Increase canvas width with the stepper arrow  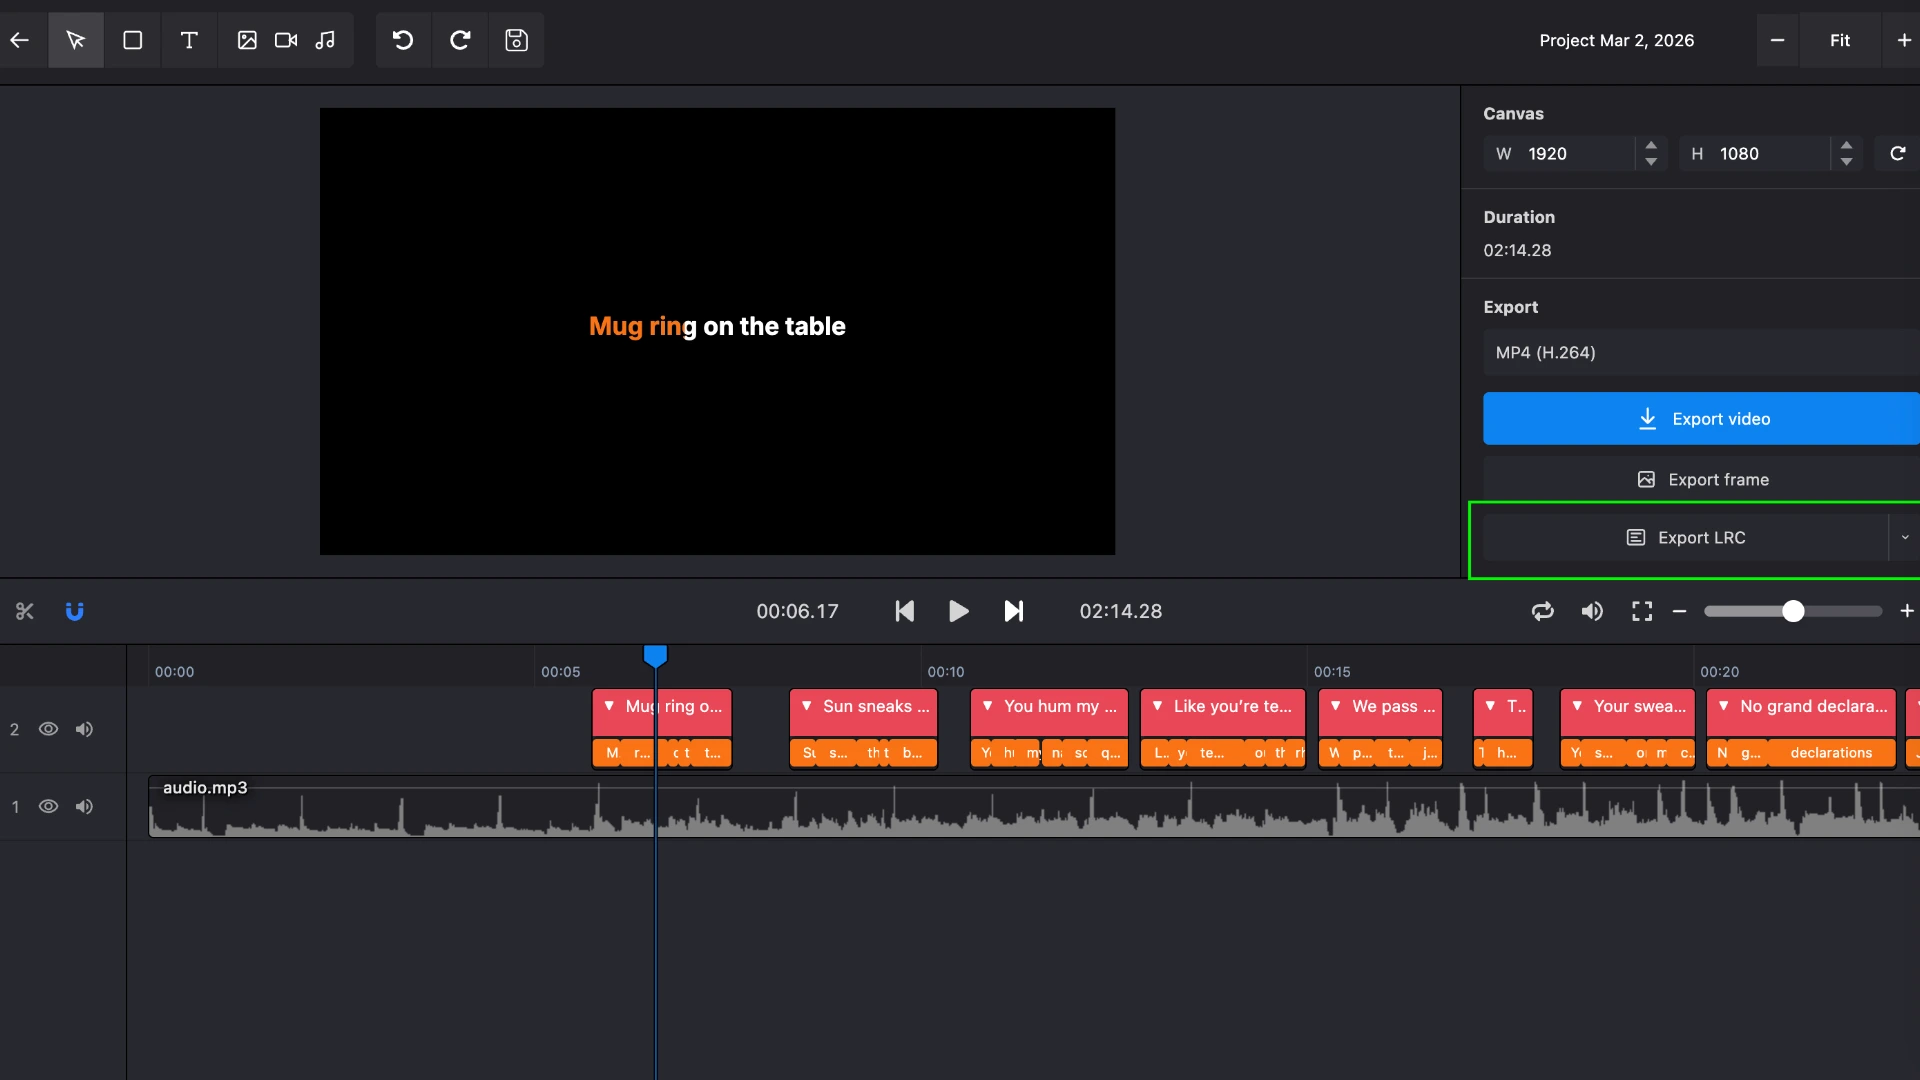[x=1651, y=146]
